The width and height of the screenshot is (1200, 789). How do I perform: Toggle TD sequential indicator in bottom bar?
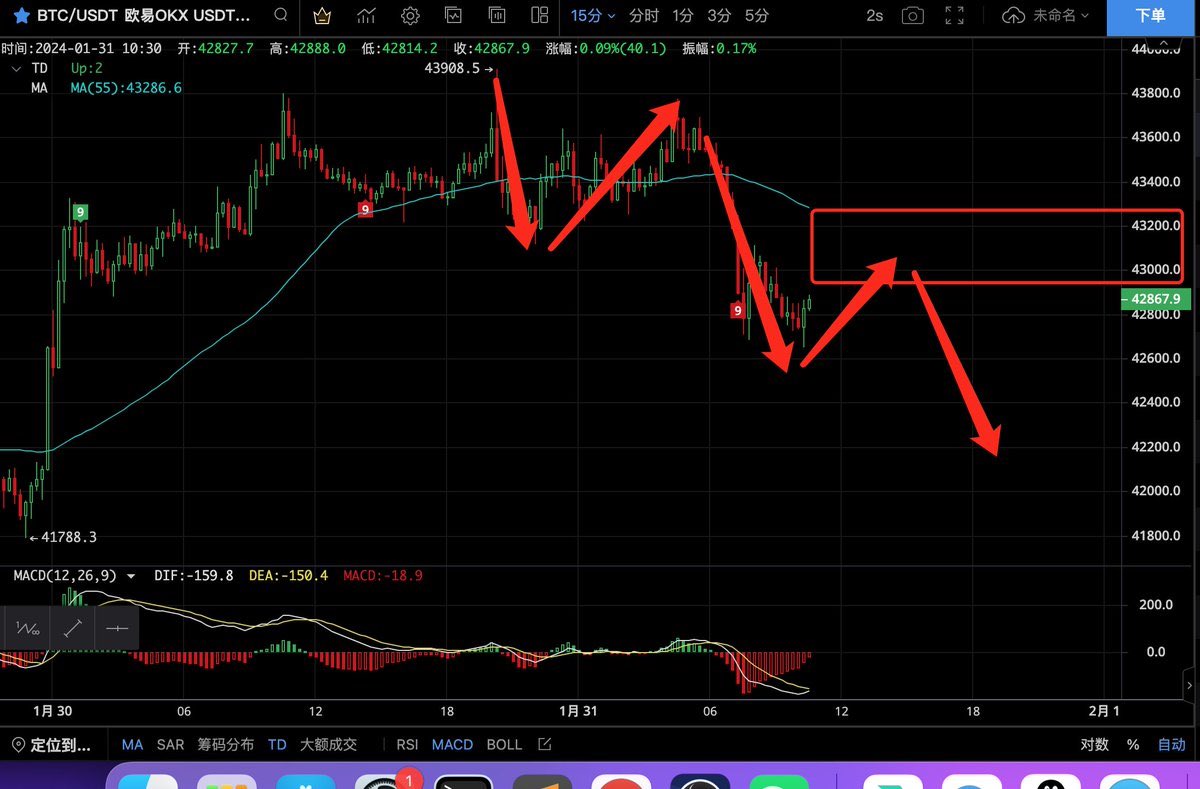point(277,745)
